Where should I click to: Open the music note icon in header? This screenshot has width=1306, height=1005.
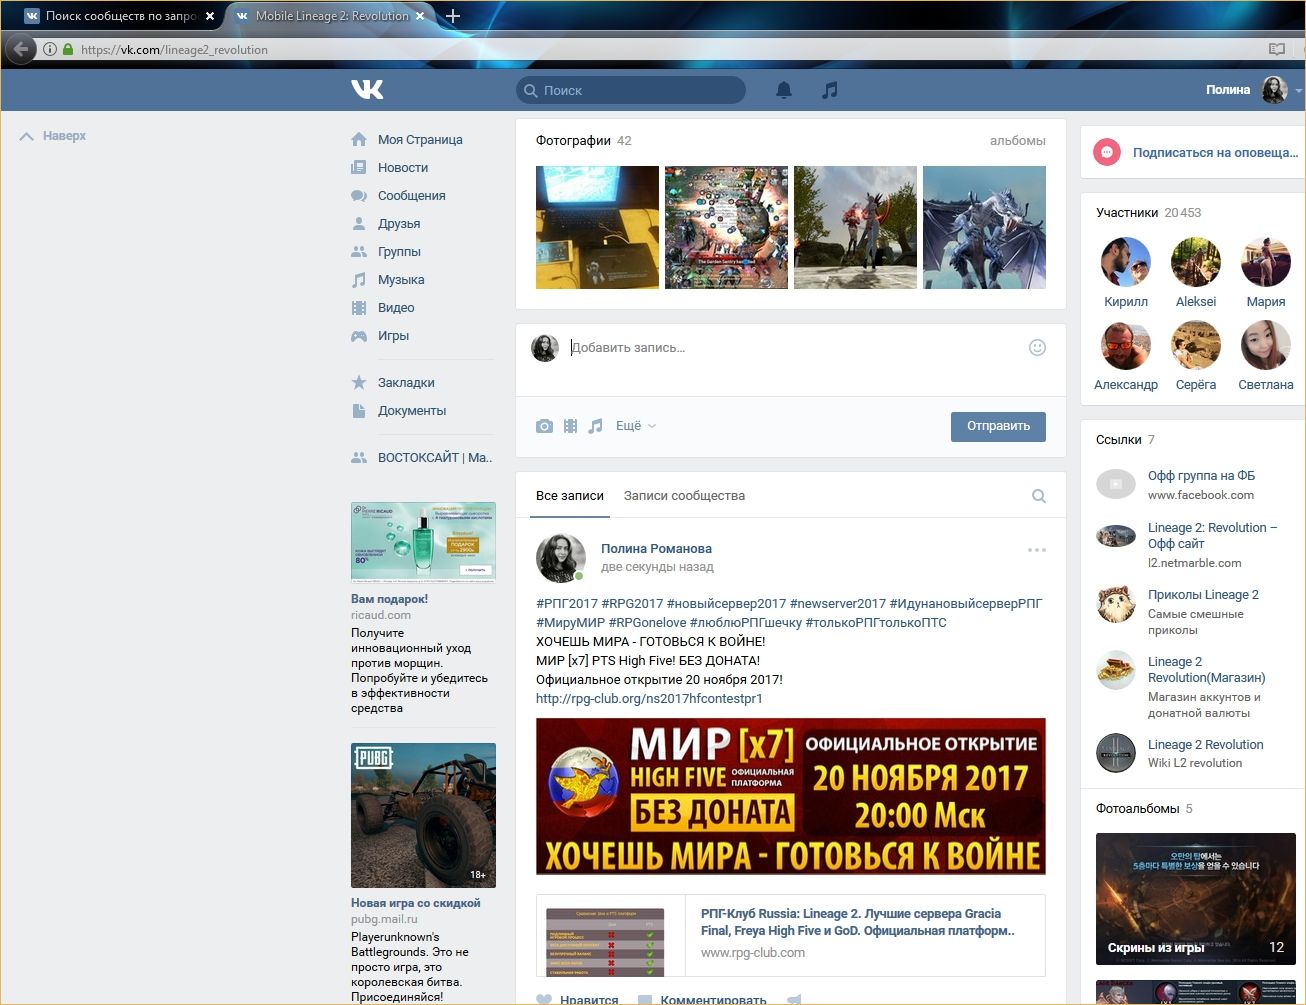829,90
